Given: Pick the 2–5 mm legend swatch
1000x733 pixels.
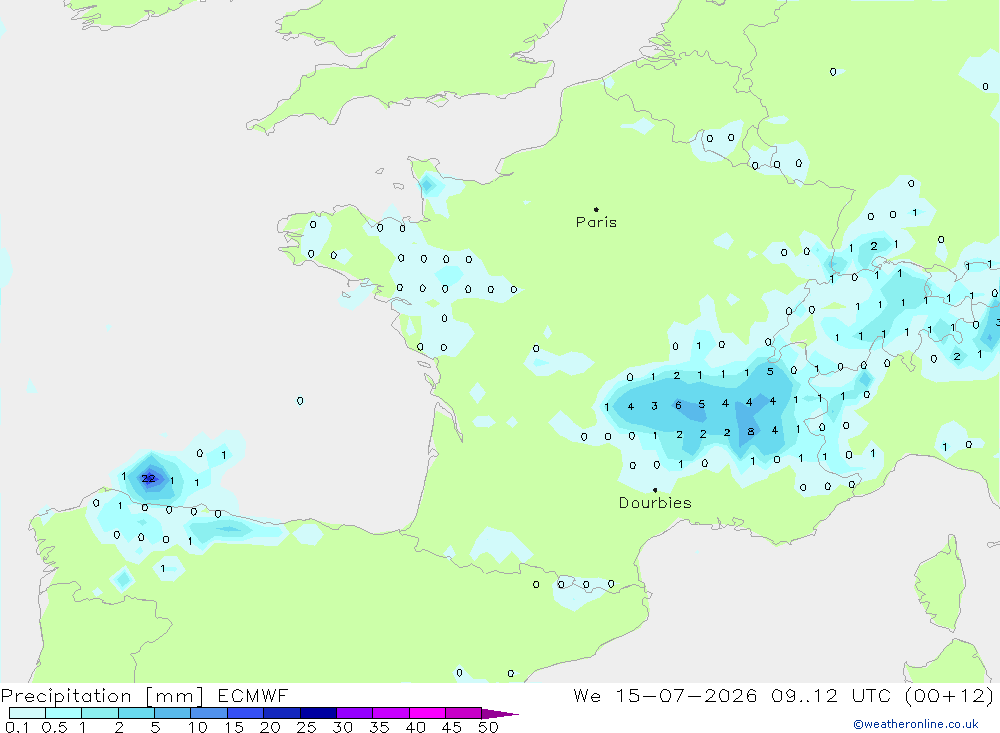Looking at the screenshot, I should tap(136, 713).
